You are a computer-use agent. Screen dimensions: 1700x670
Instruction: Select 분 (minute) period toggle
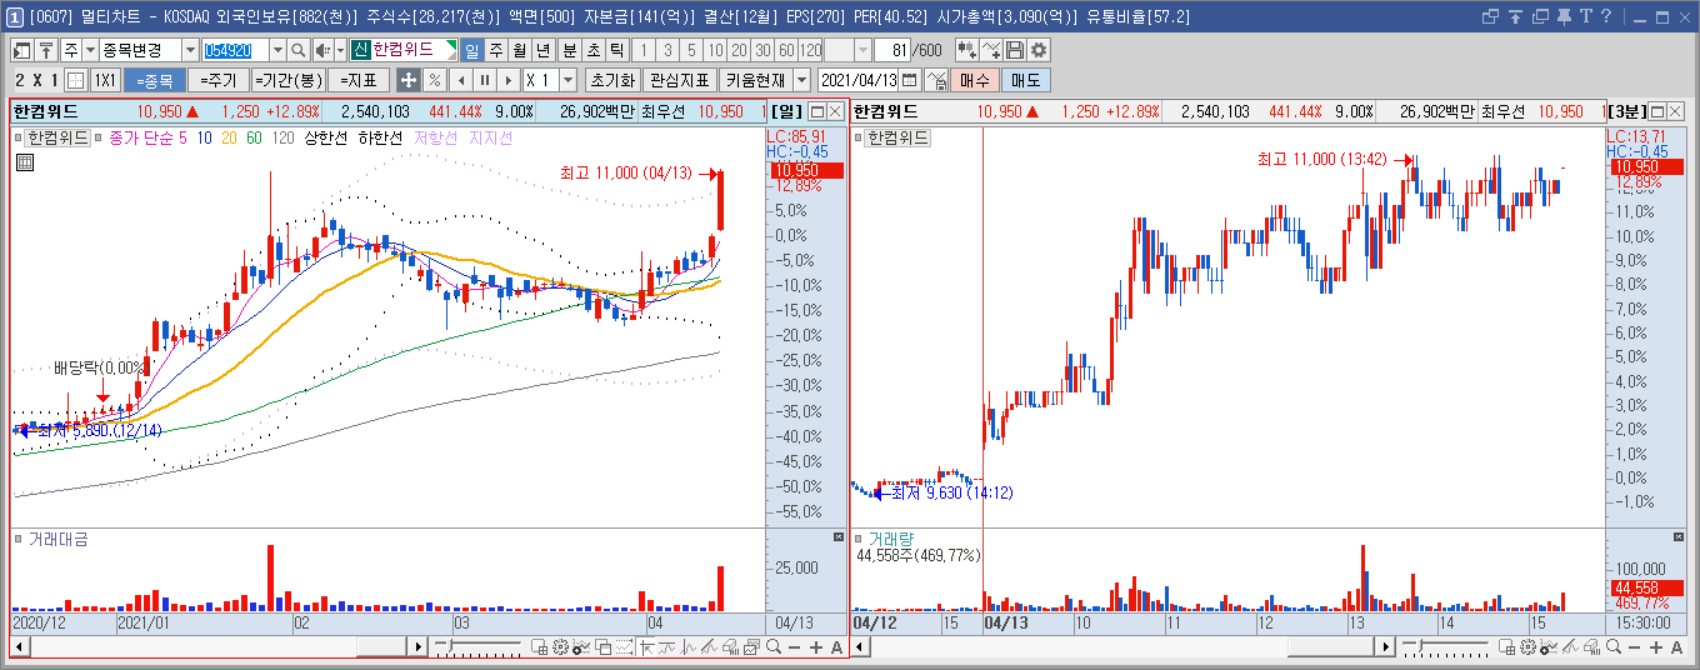pyautogui.click(x=569, y=50)
